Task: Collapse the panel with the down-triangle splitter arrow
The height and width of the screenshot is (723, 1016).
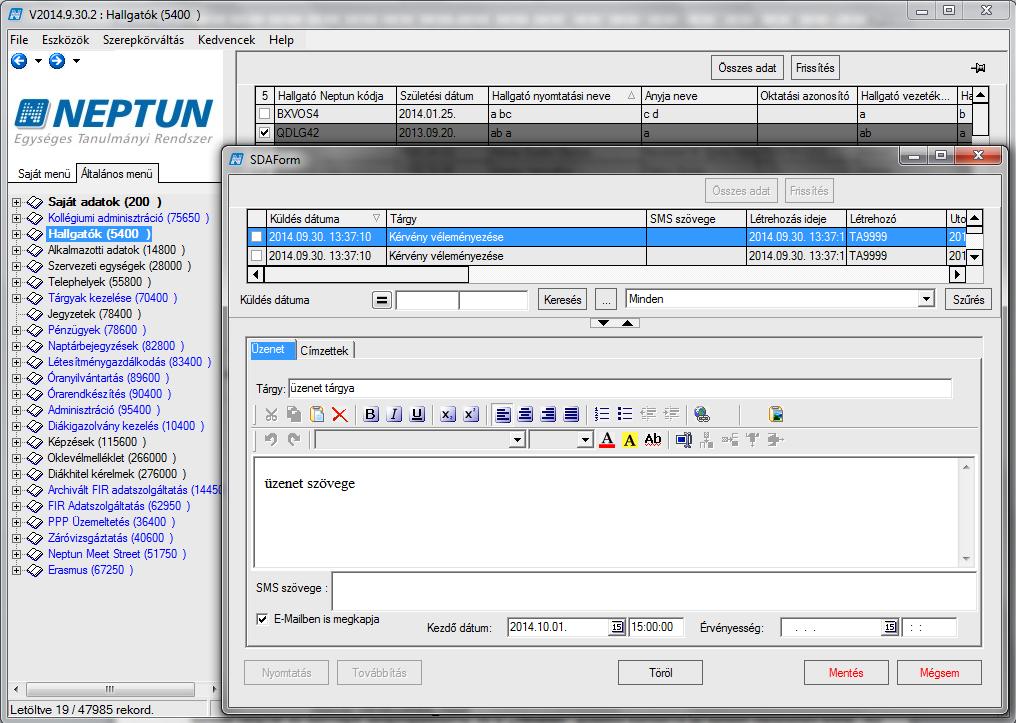Action: (x=603, y=323)
